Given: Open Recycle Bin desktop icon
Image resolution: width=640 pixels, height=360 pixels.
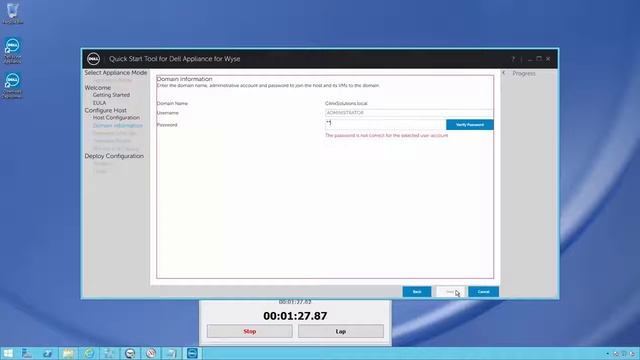Looking at the screenshot, I should [13, 13].
